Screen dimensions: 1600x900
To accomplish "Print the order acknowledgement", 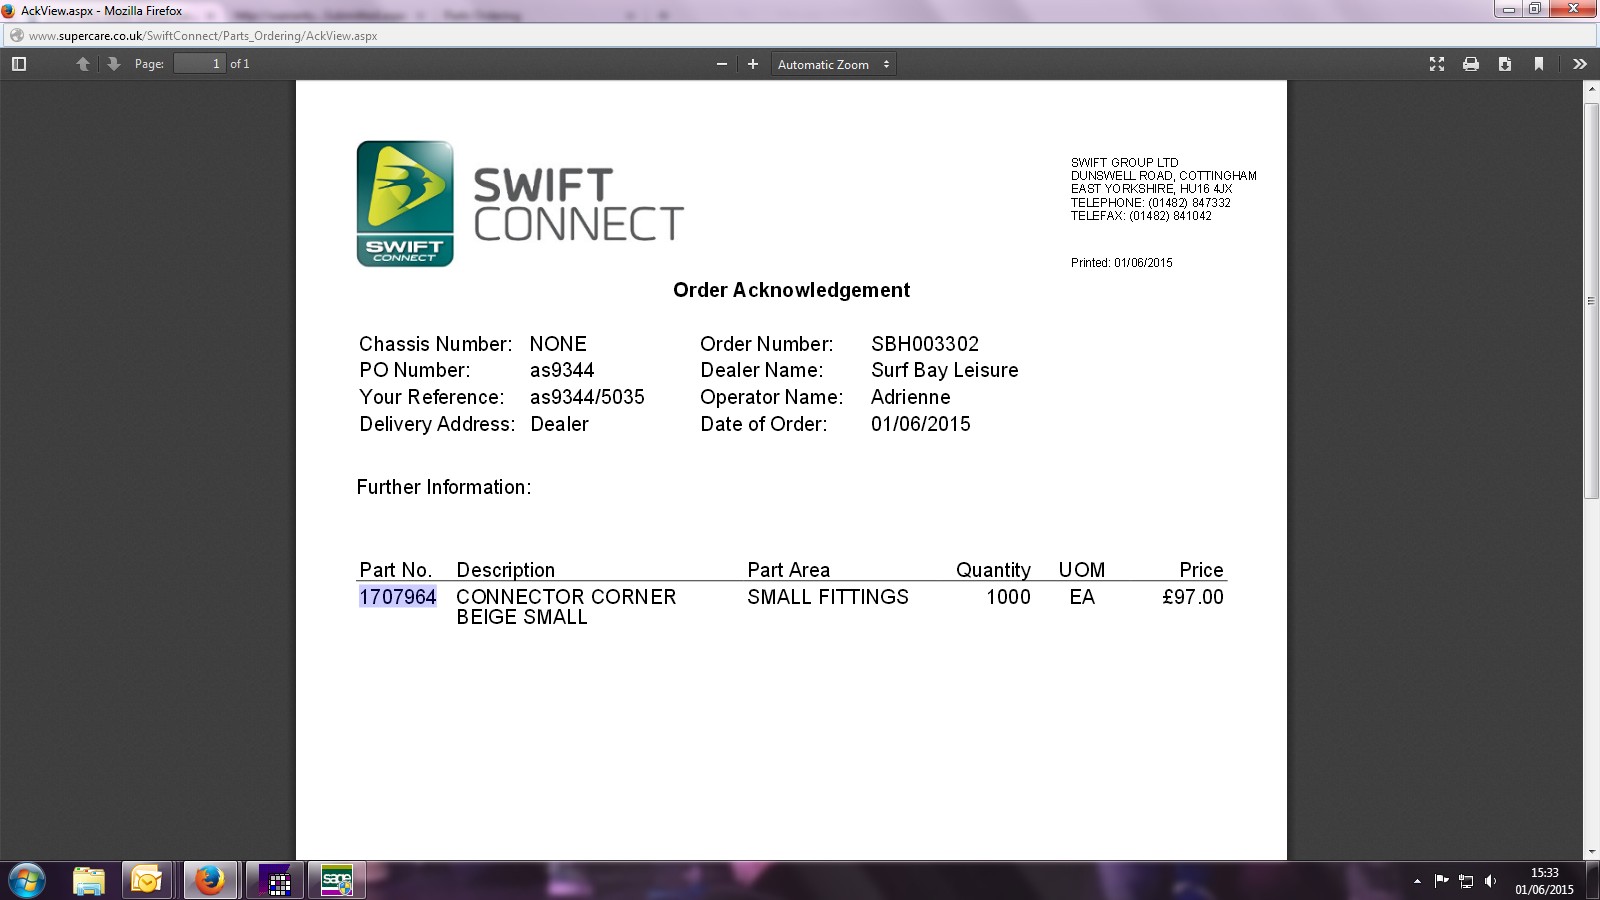I will (1471, 64).
